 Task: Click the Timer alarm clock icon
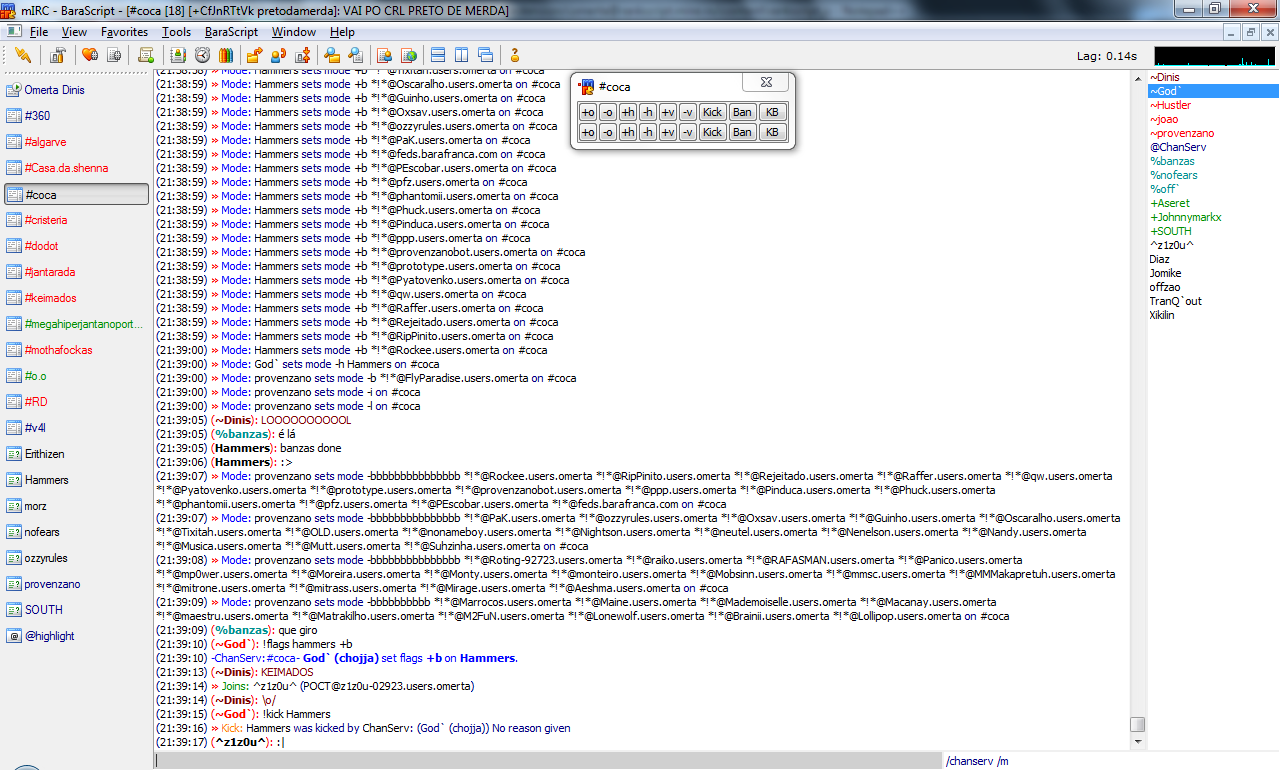point(202,55)
